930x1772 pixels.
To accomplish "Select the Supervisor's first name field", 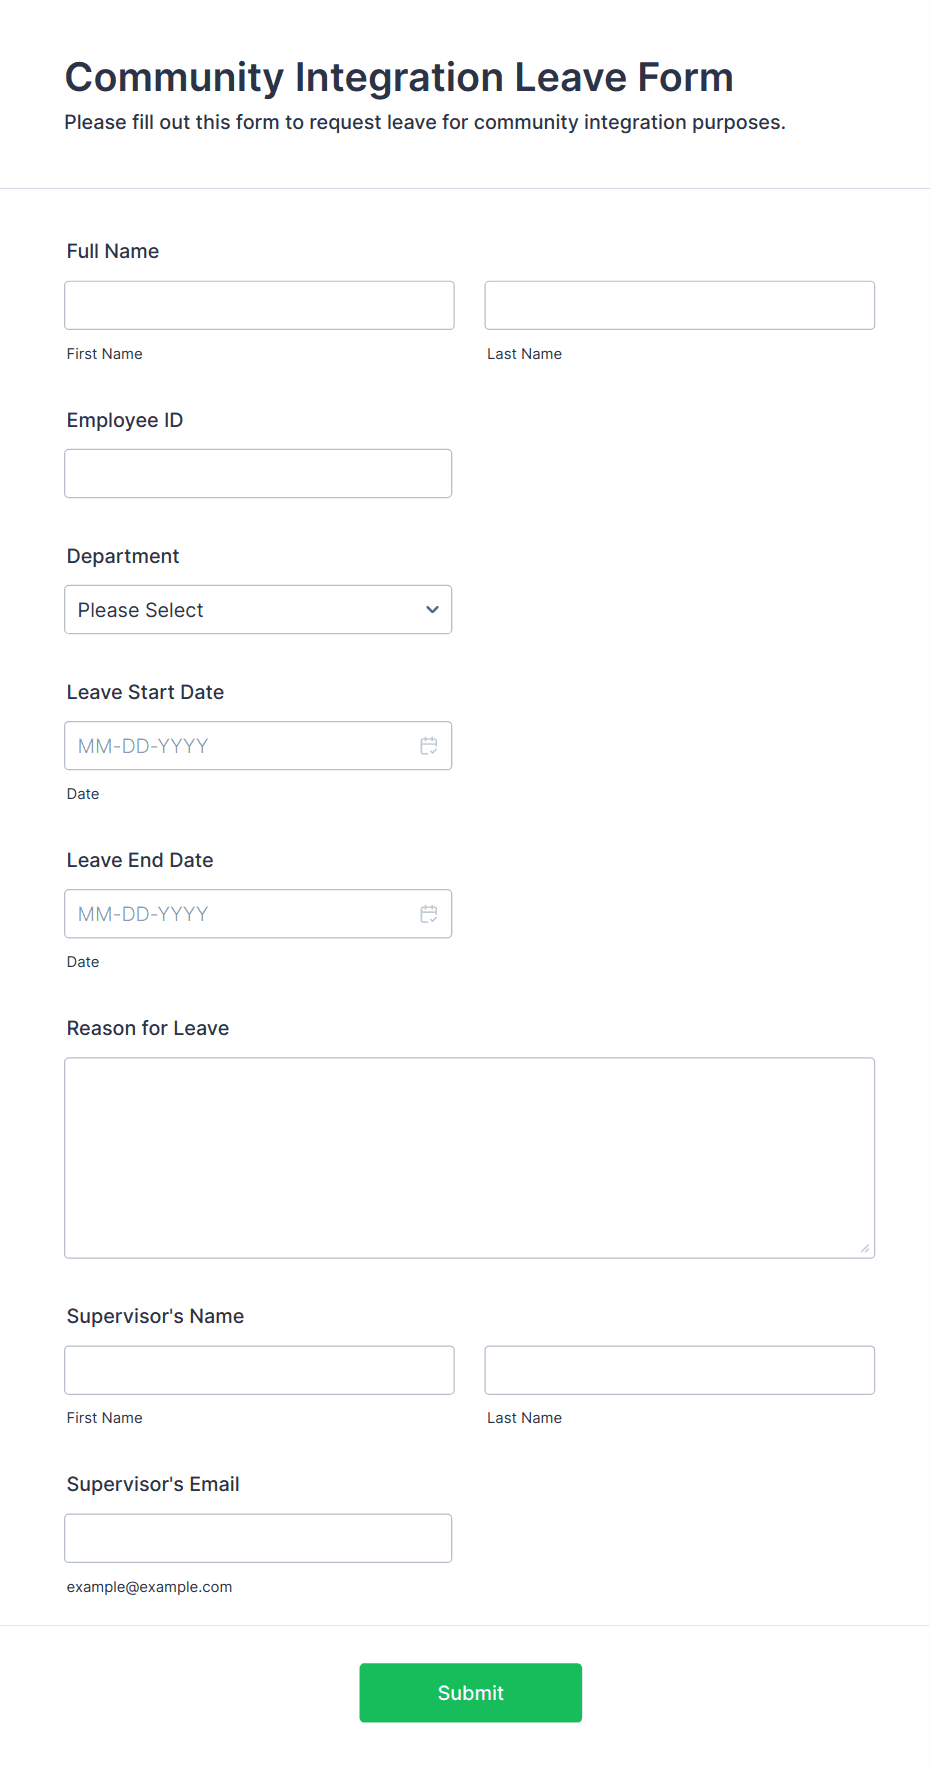I will click(x=259, y=1370).
